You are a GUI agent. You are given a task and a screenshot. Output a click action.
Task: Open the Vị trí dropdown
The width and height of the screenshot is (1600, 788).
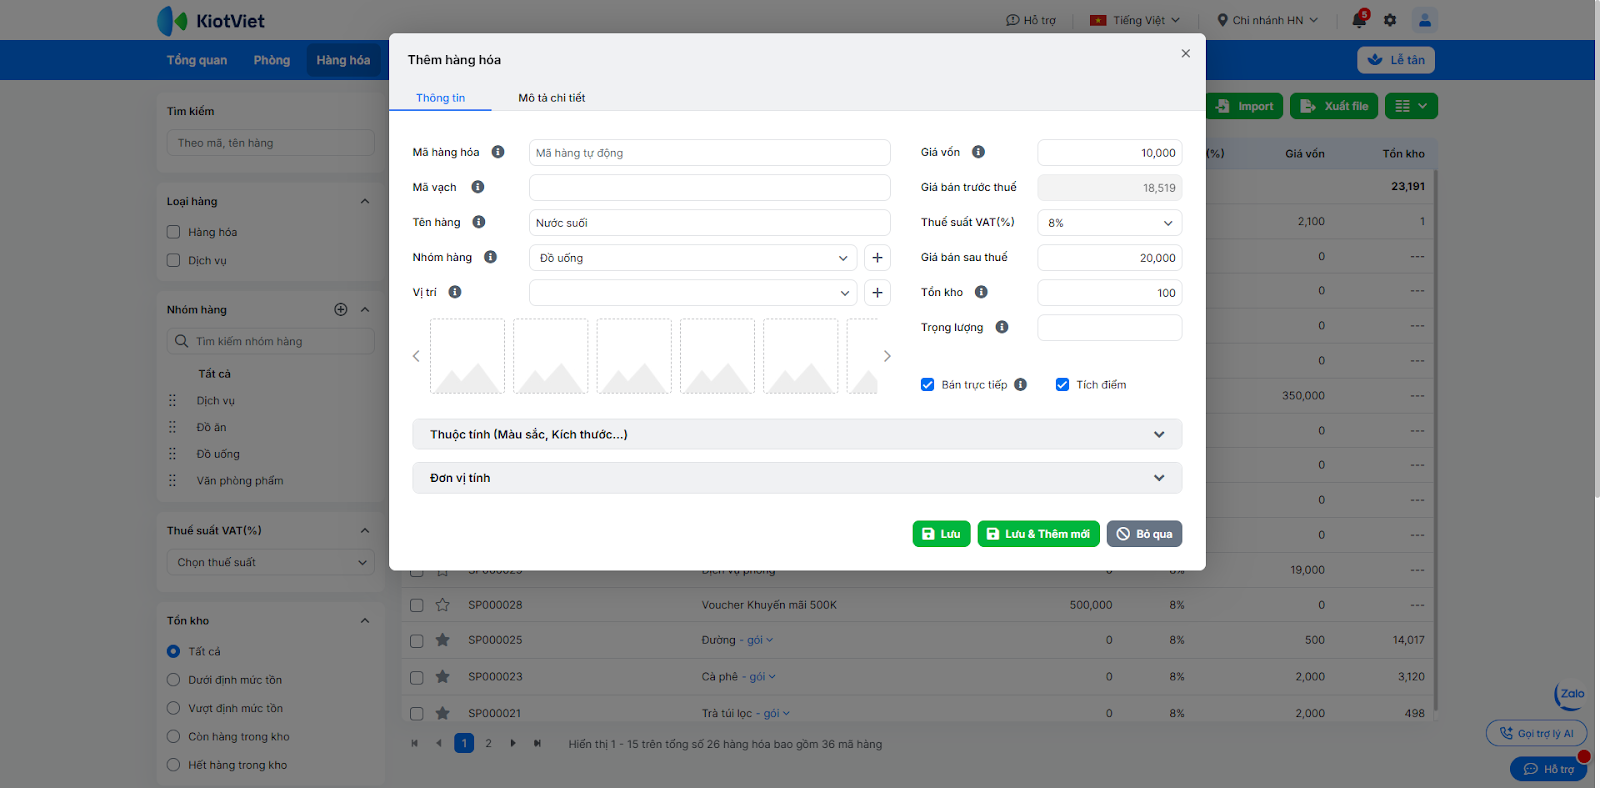(x=693, y=293)
